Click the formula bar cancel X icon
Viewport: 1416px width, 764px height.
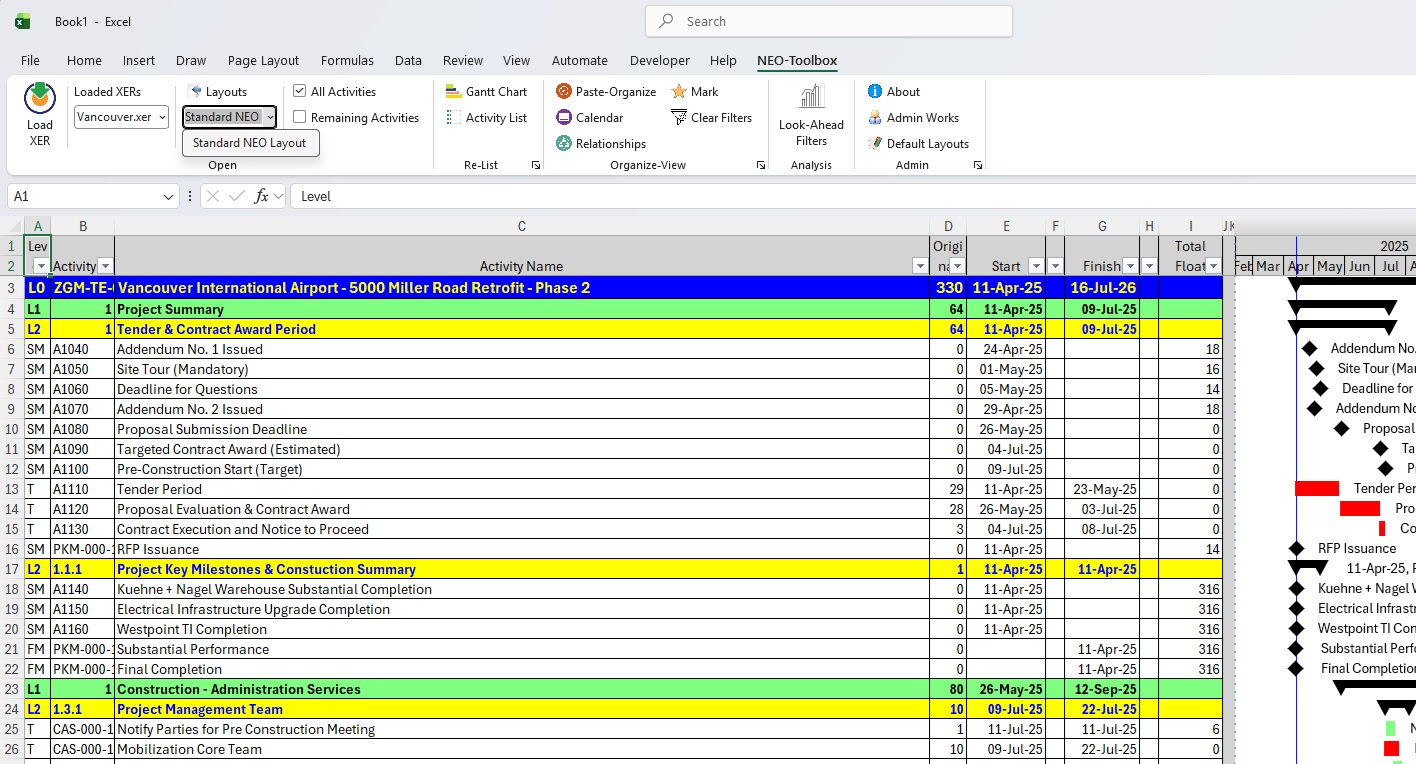[212, 196]
